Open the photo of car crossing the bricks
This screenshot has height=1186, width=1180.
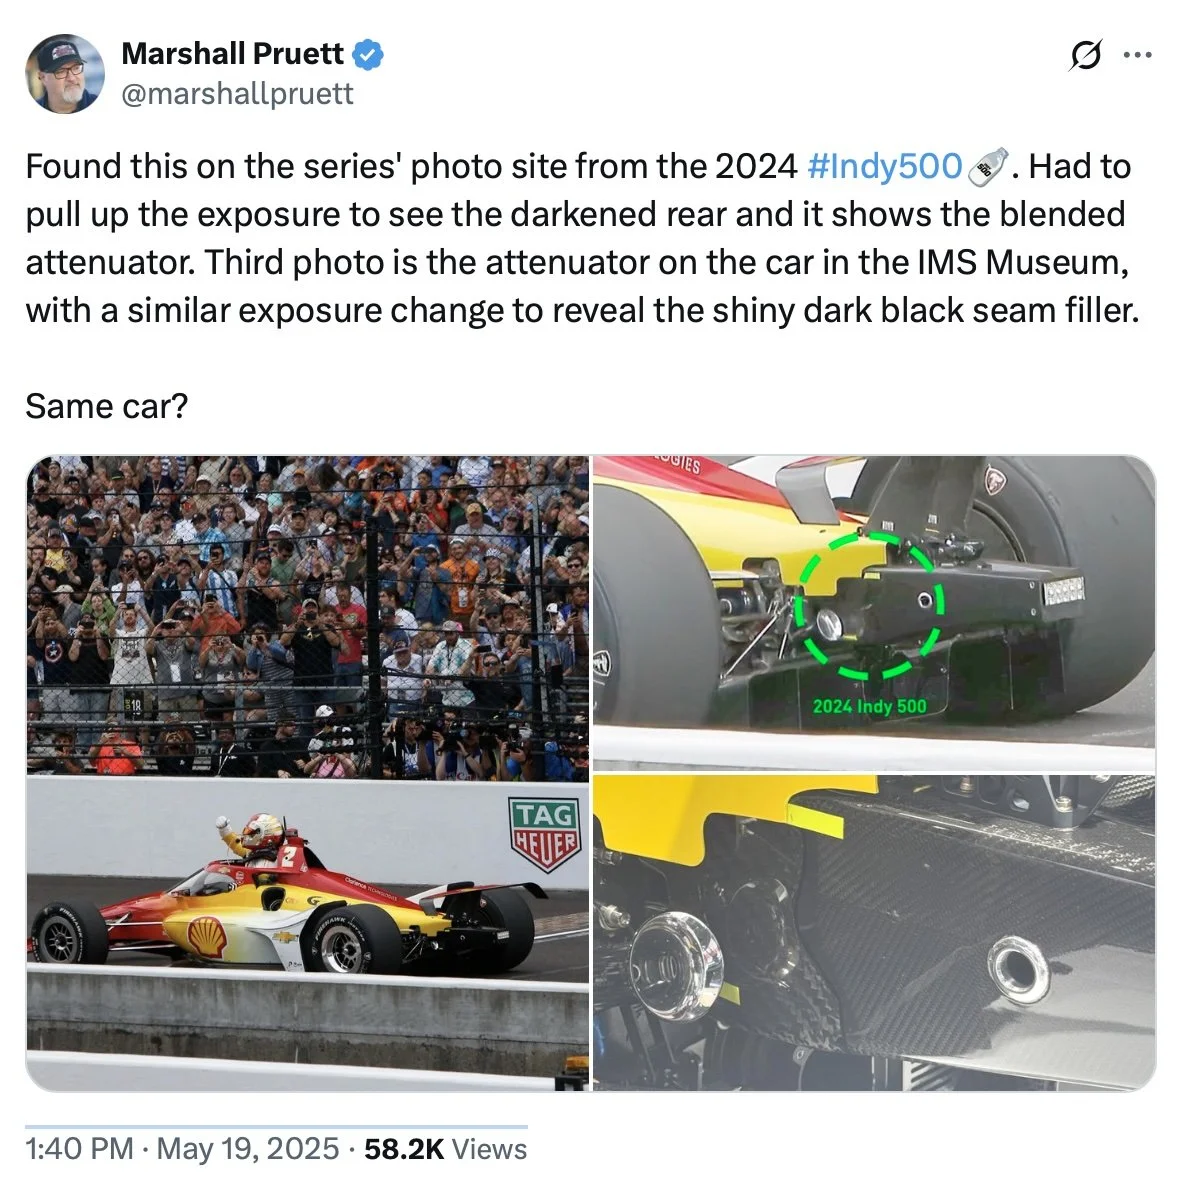coord(308,773)
